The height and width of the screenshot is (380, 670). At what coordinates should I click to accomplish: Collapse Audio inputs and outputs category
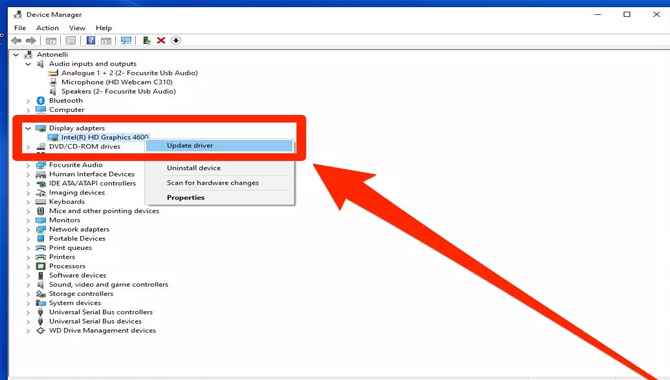point(28,64)
